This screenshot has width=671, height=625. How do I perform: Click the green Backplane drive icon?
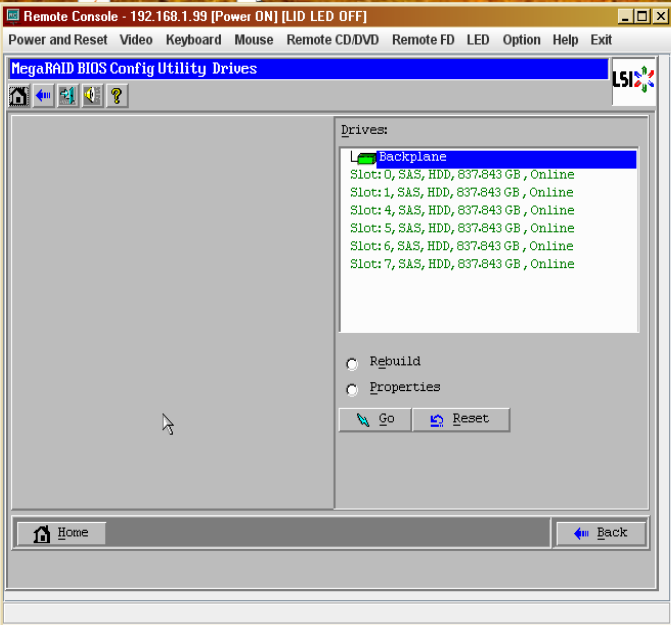[x=366, y=159]
